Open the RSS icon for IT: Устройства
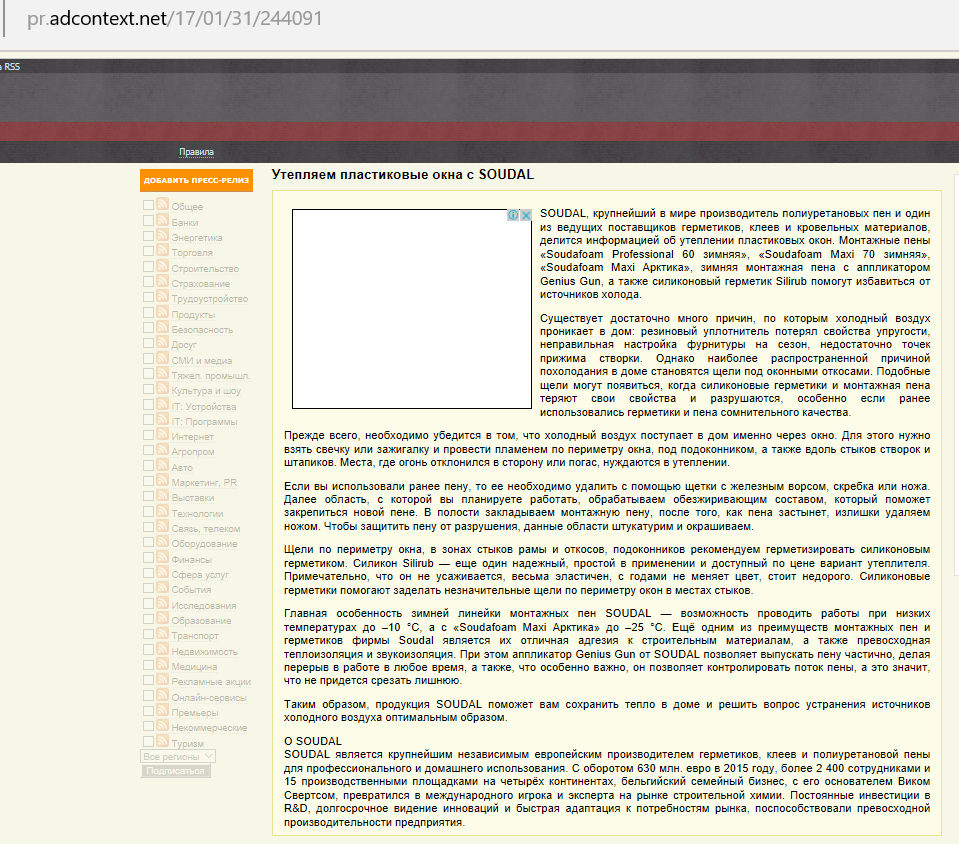 coord(162,404)
